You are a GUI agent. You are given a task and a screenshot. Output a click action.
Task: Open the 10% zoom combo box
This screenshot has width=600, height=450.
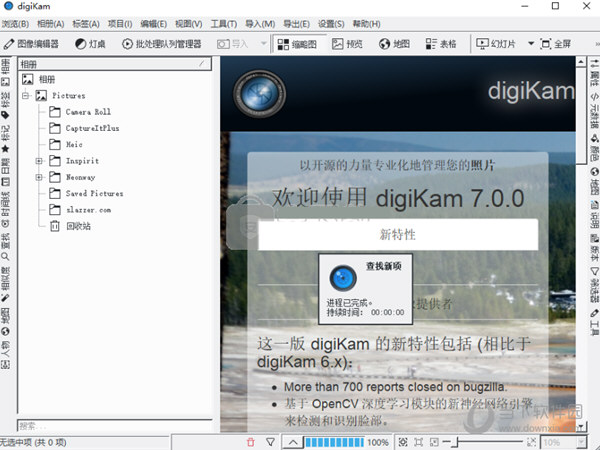[x=564, y=442]
